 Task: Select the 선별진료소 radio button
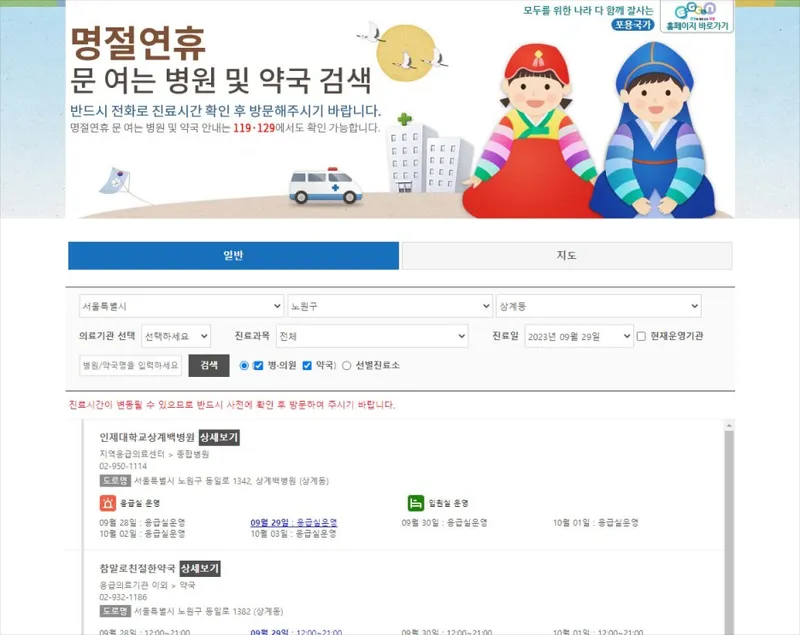tap(346, 365)
